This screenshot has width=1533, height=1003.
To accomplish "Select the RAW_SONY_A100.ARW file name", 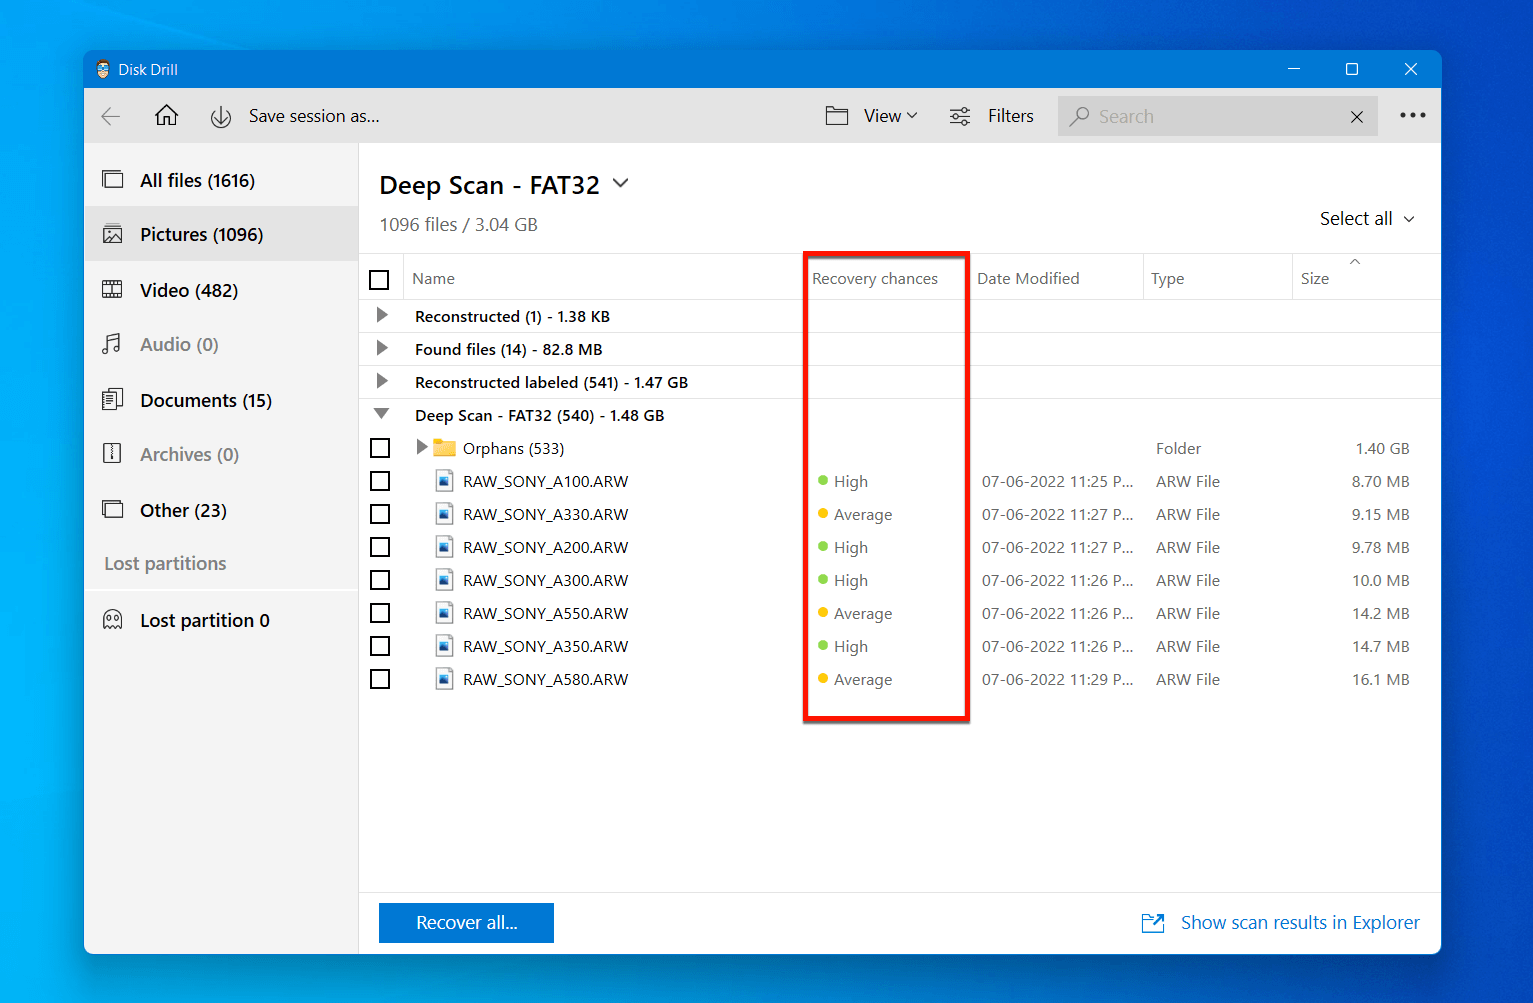I will click(545, 481).
